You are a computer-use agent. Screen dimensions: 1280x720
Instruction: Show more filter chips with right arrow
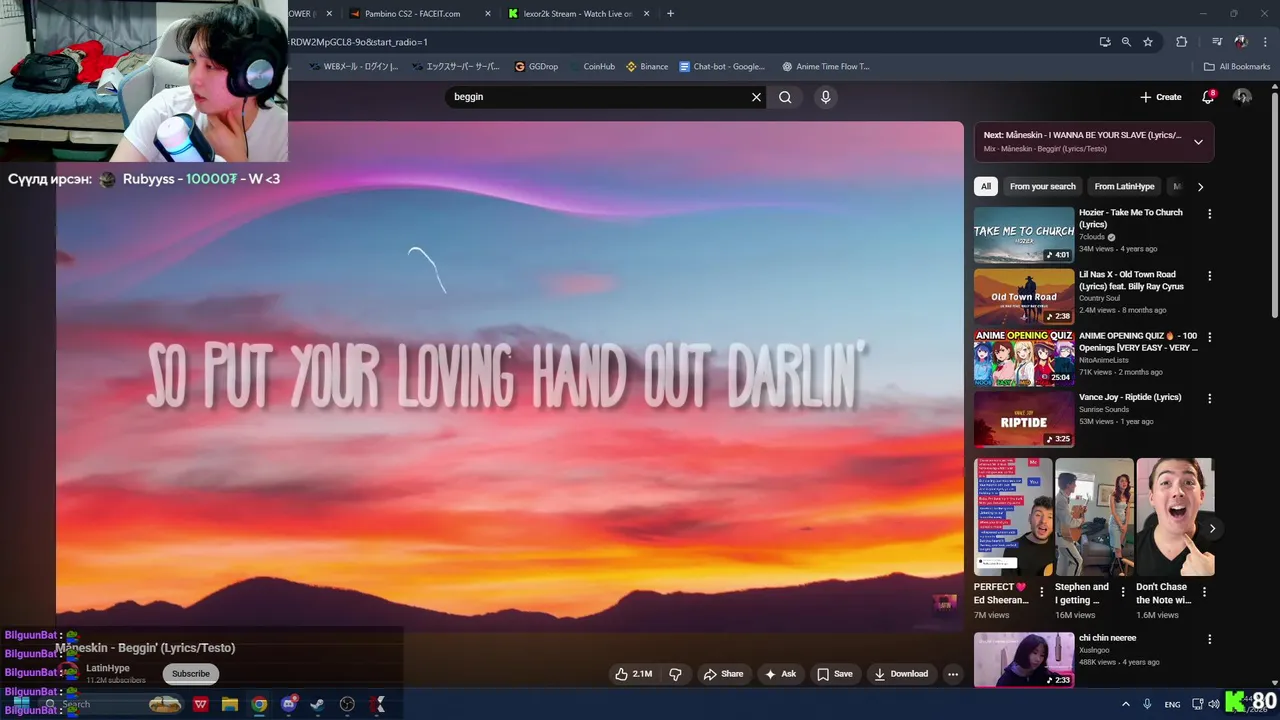click(x=1200, y=186)
